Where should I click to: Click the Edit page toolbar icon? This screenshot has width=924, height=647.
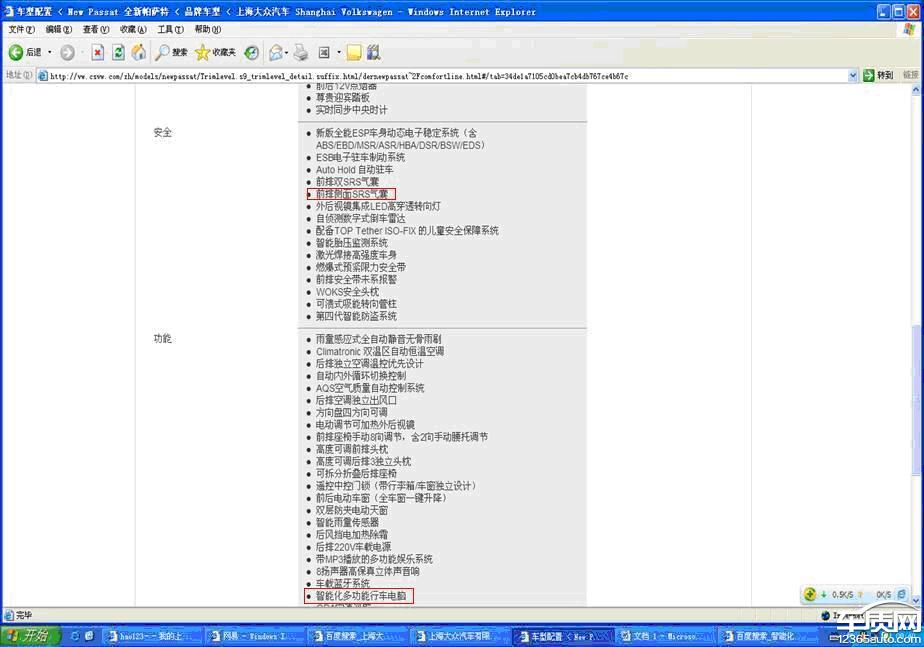[x=324, y=52]
